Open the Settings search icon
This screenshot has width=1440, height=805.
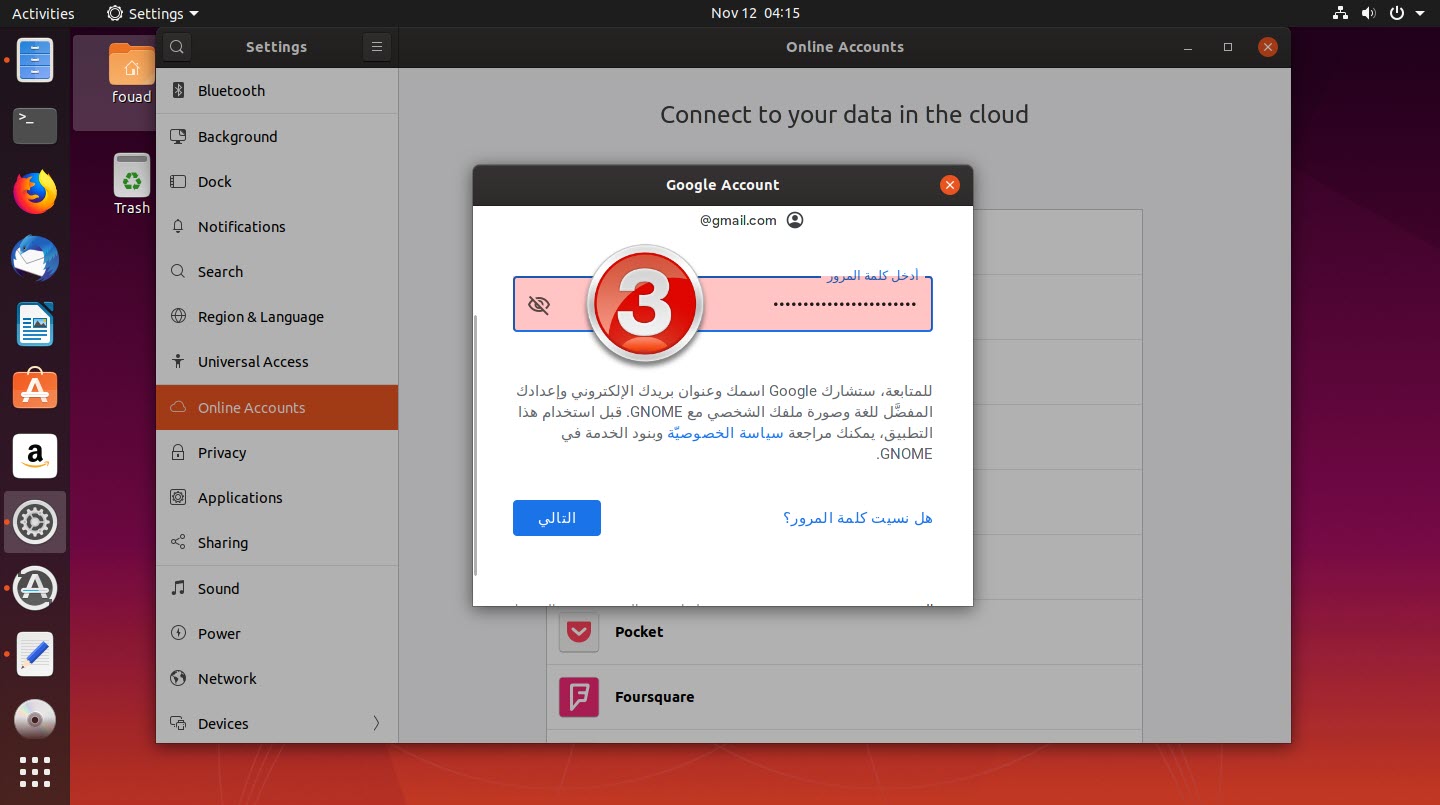[176, 47]
